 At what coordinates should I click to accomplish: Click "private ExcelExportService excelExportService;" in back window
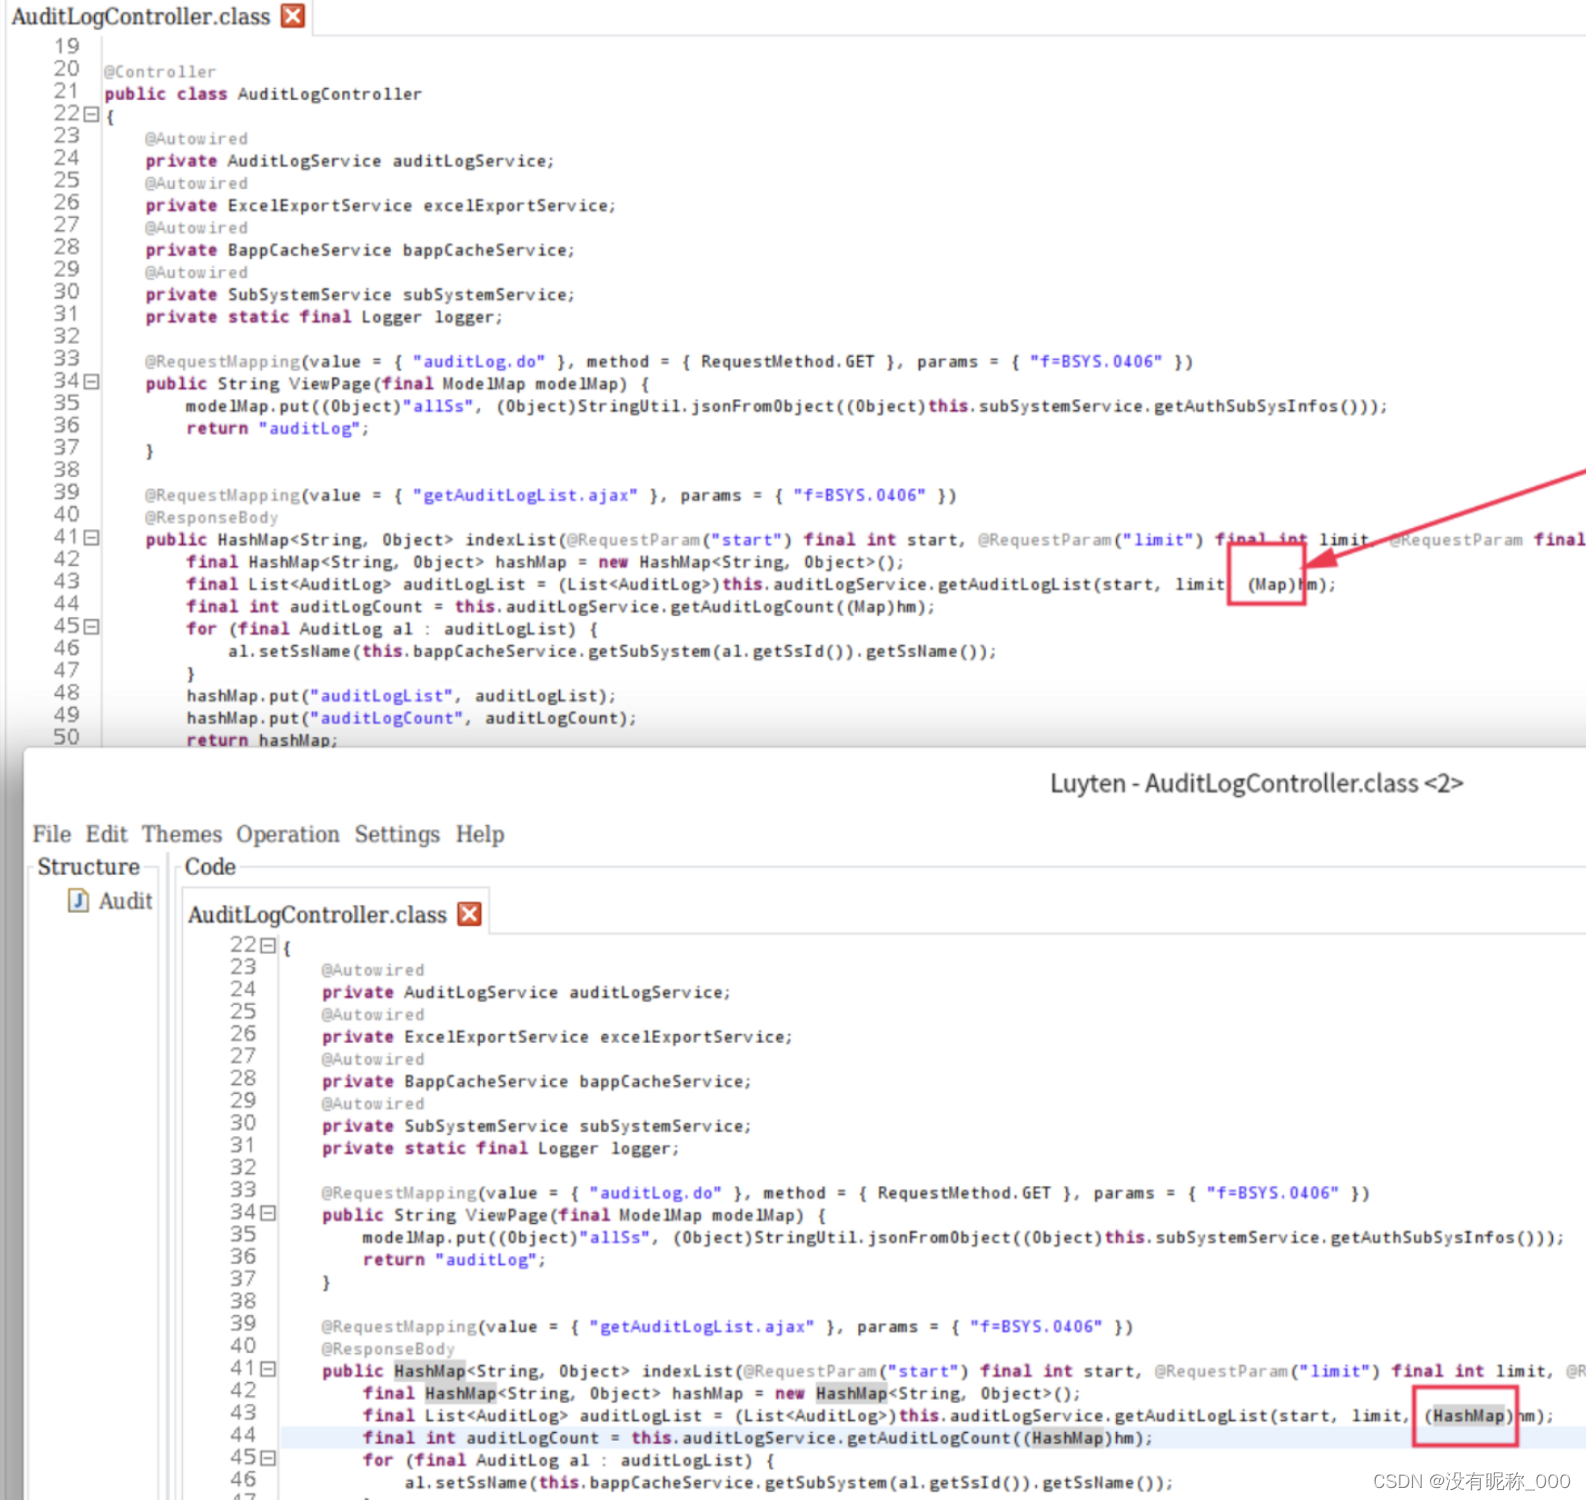[381, 206]
